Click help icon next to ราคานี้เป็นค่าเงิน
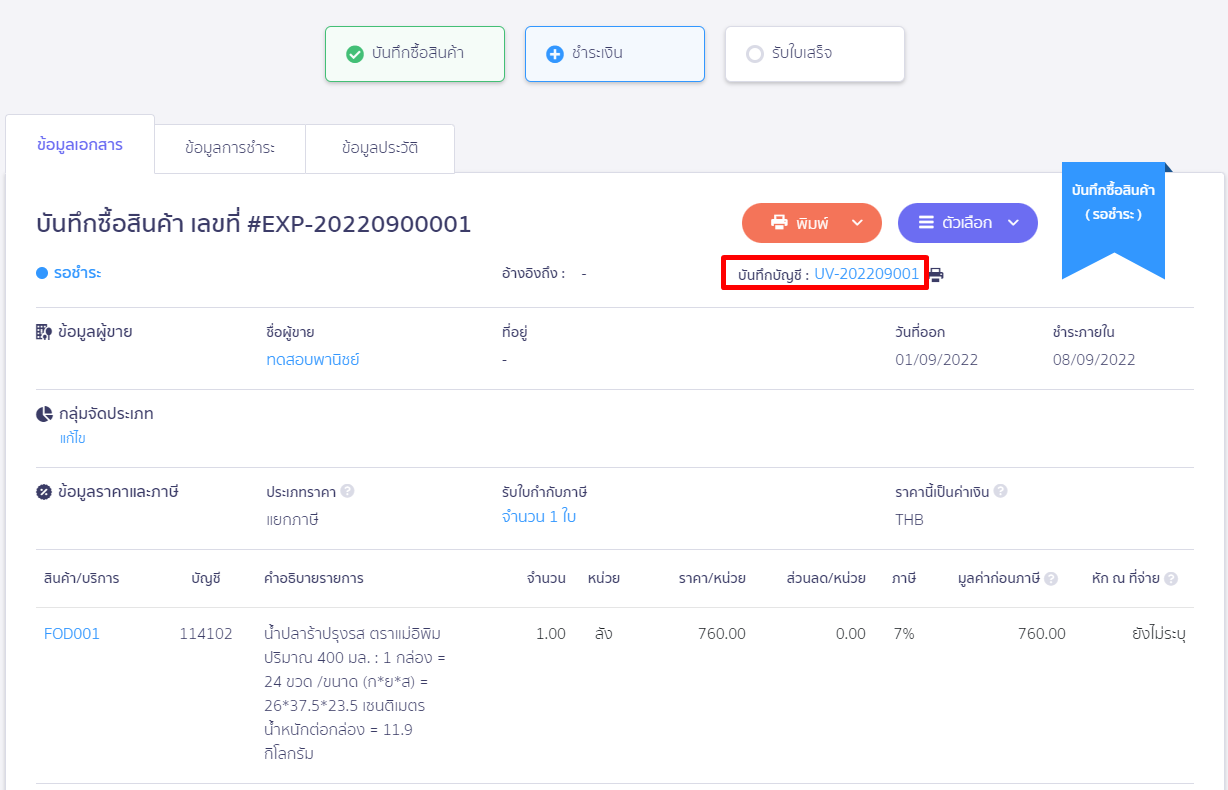The image size is (1228, 790). point(1000,491)
